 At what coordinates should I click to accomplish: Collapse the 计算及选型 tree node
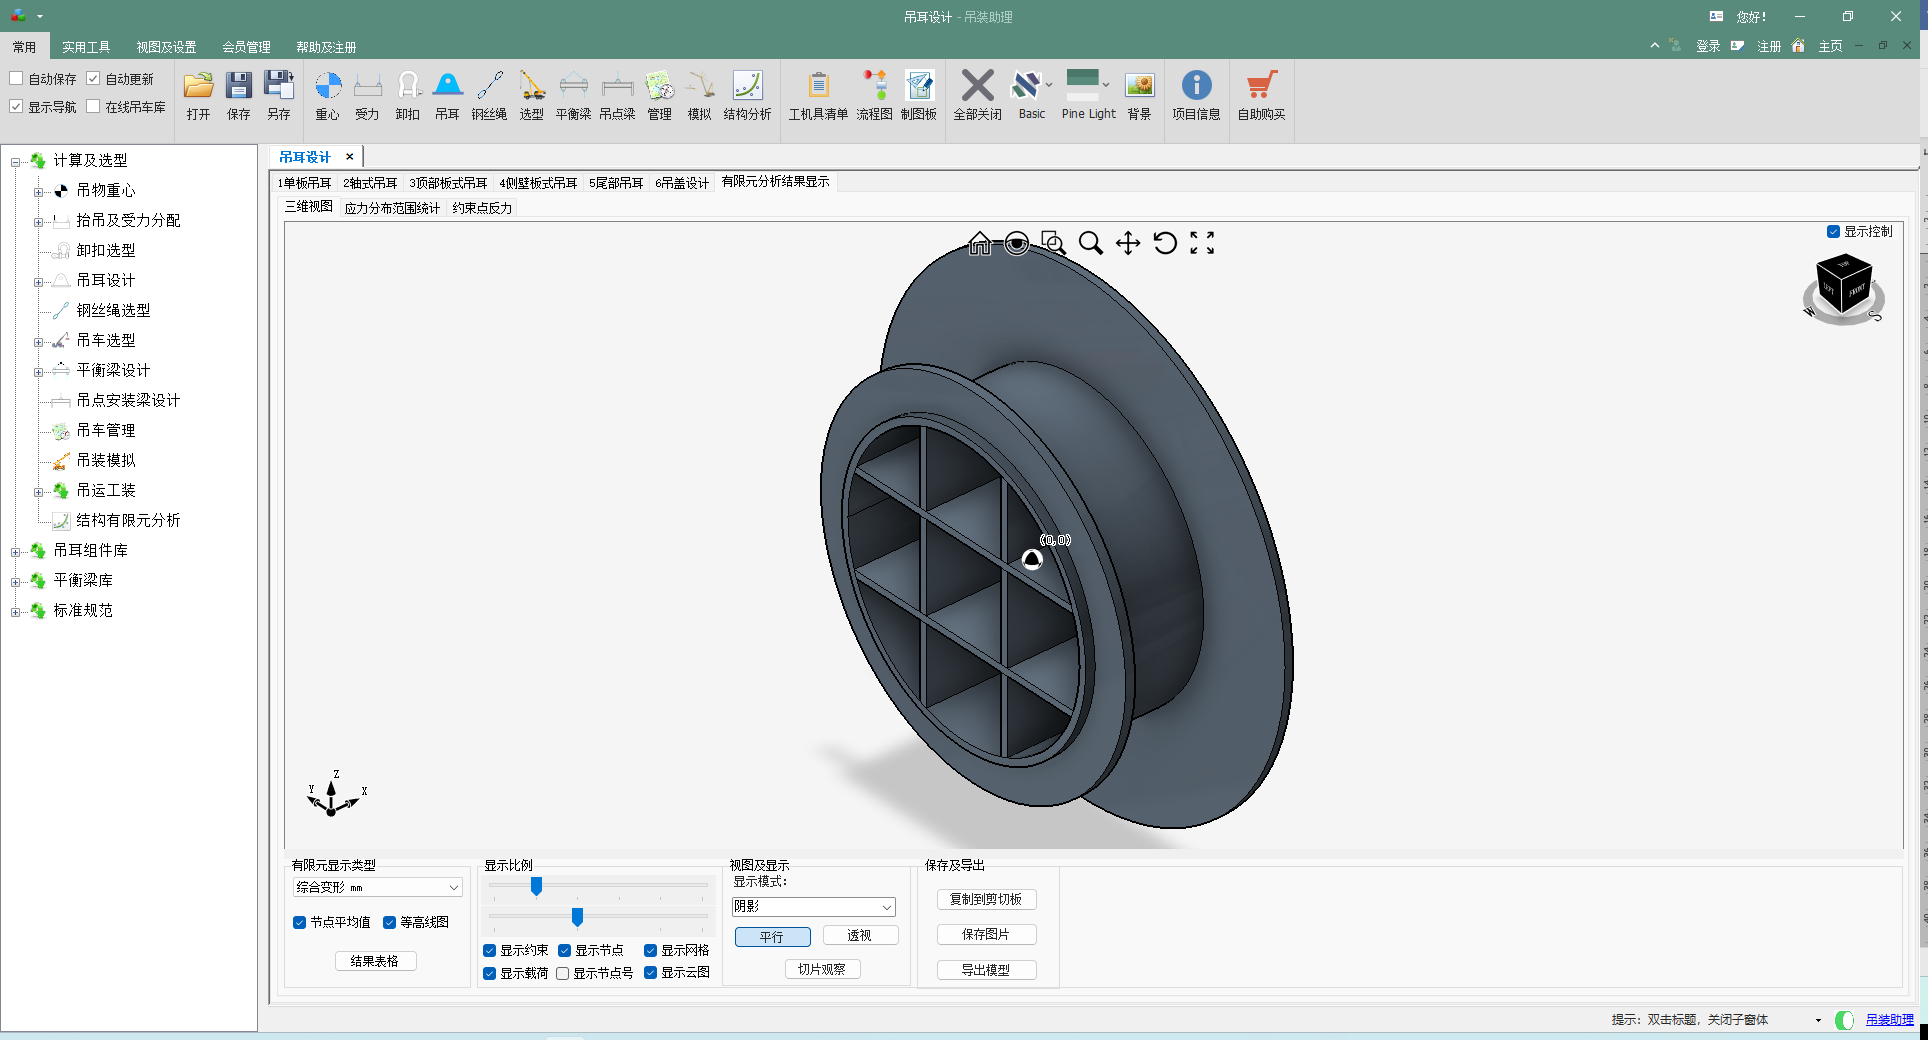pos(16,162)
